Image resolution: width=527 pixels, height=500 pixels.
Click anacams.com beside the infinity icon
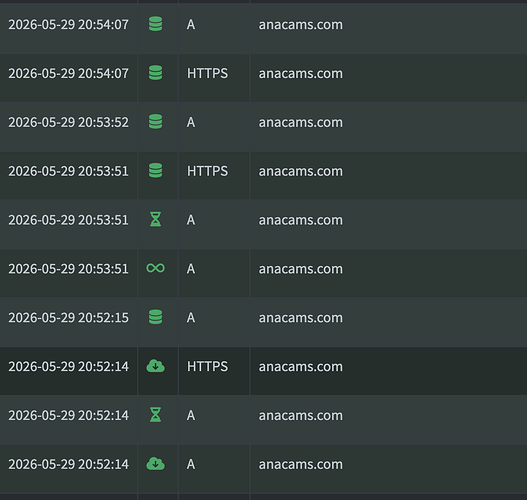pos(300,269)
